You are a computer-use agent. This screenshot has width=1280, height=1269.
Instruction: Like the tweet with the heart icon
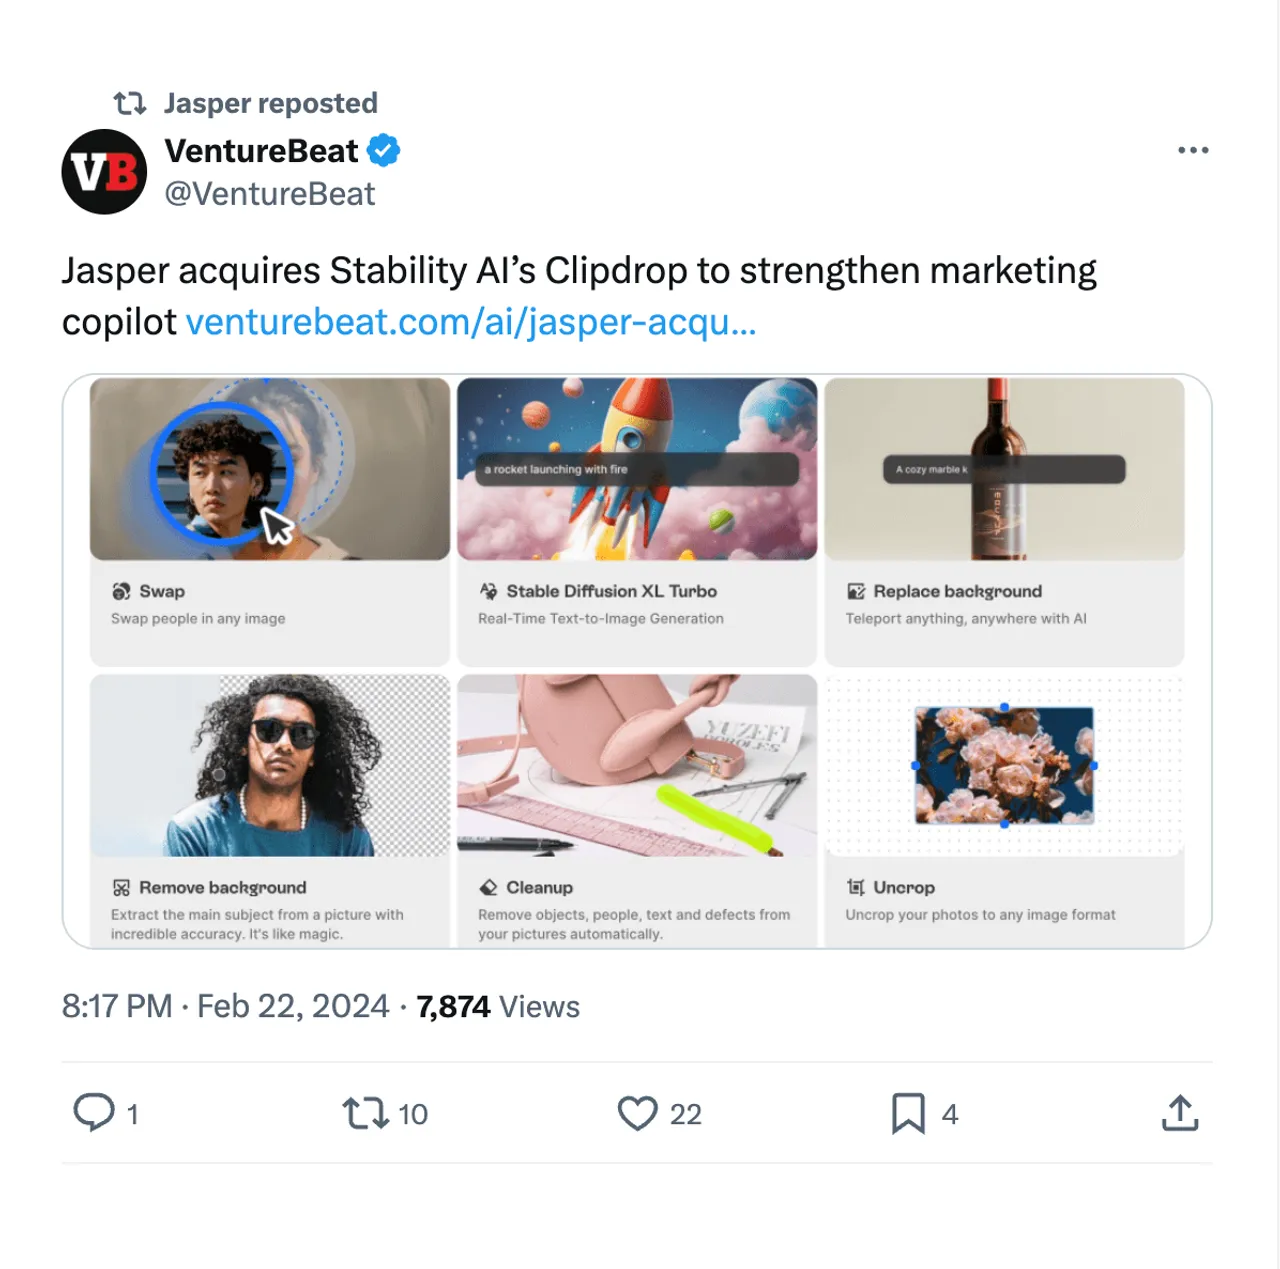(x=637, y=1113)
